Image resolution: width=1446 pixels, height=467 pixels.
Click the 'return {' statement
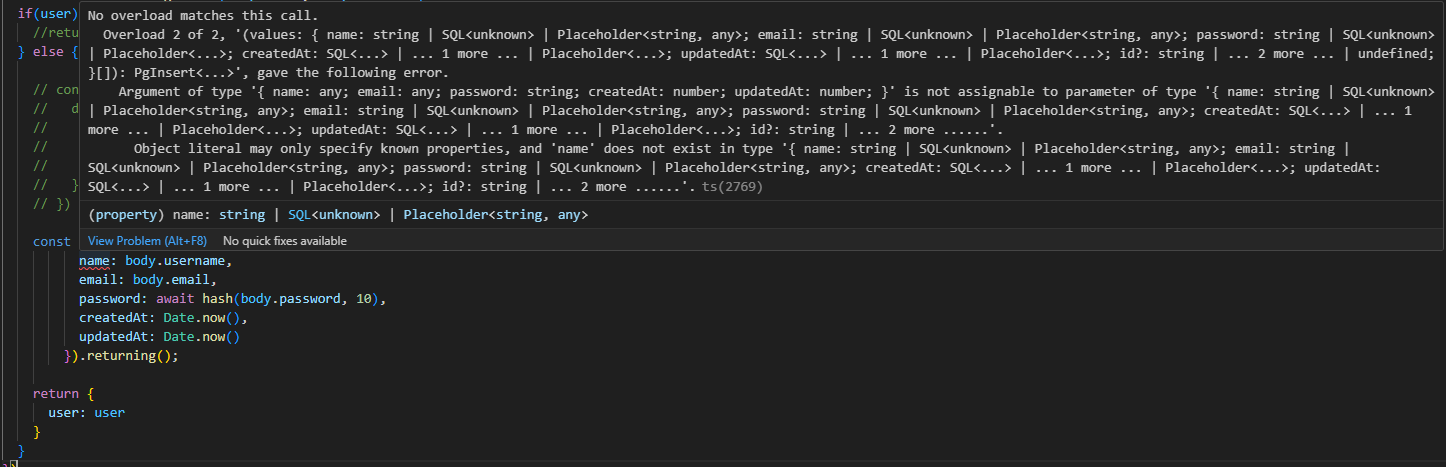click(x=62, y=394)
